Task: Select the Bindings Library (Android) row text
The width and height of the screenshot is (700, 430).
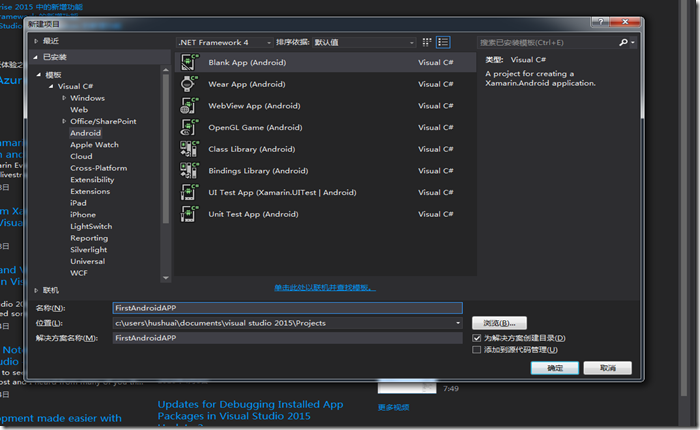Action: tap(258, 171)
